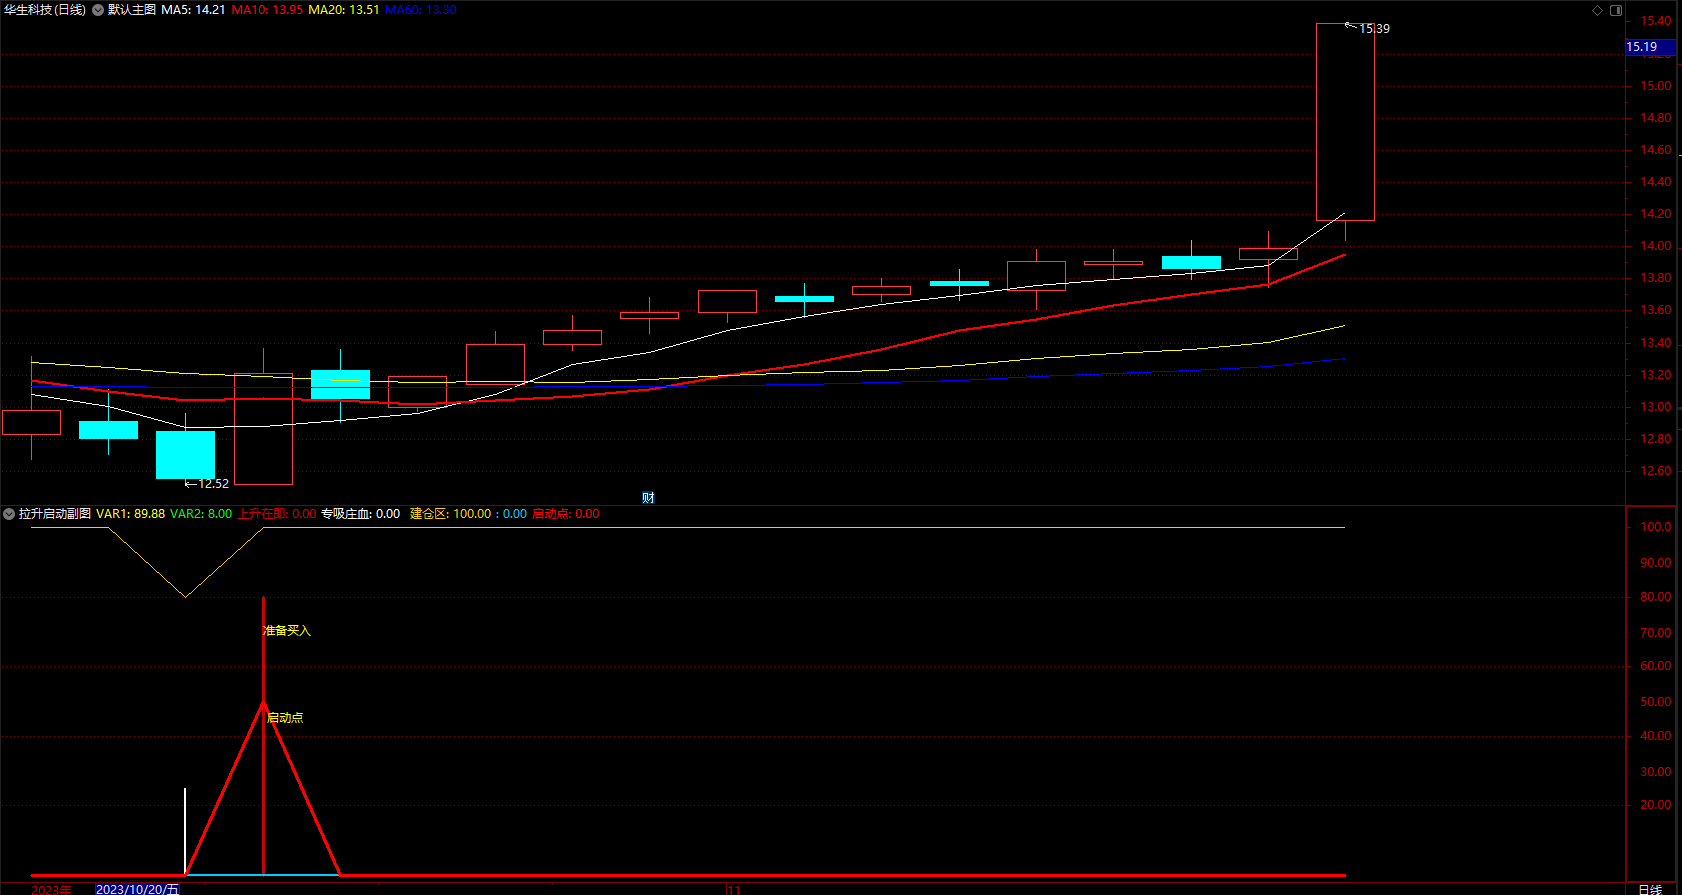Screen dimensions: 1682x895
Task: Click the 100.0 sub-chart axis label
Action: tap(1656, 527)
